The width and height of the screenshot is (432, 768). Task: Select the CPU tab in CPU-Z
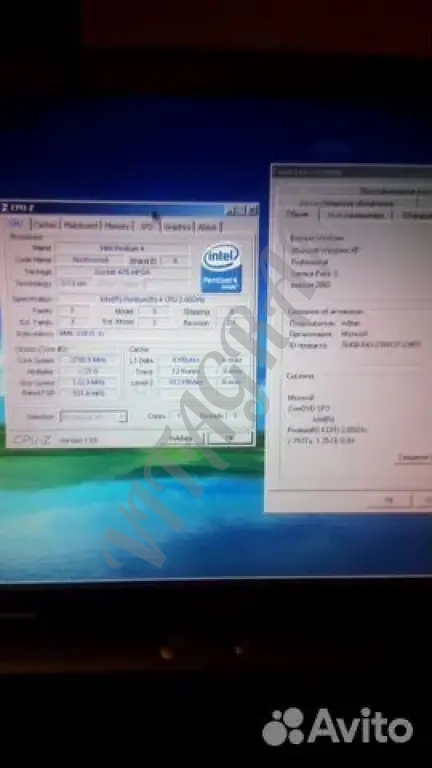(x=17, y=224)
